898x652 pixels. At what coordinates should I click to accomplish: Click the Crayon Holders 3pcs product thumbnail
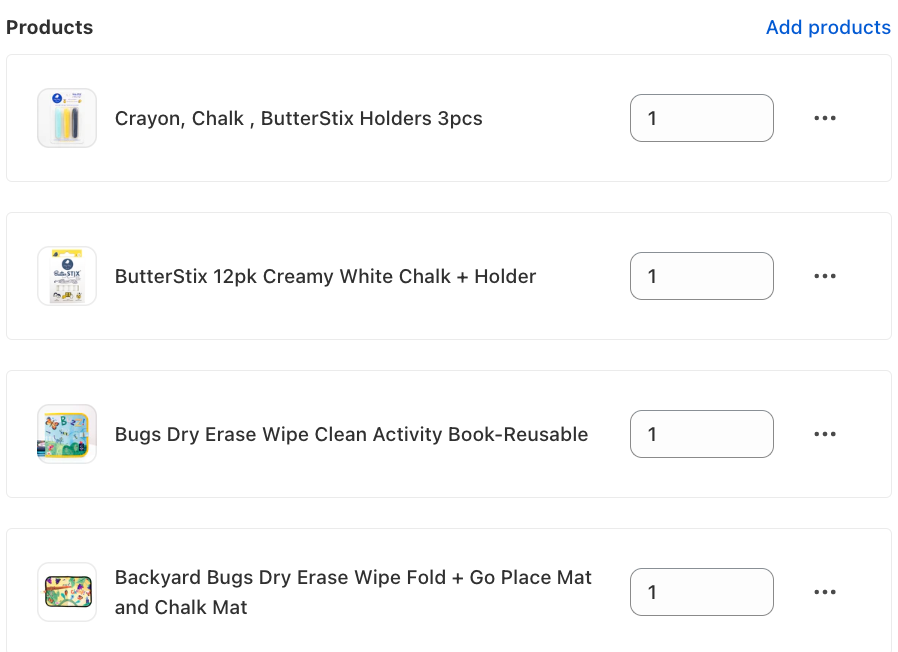[67, 118]
